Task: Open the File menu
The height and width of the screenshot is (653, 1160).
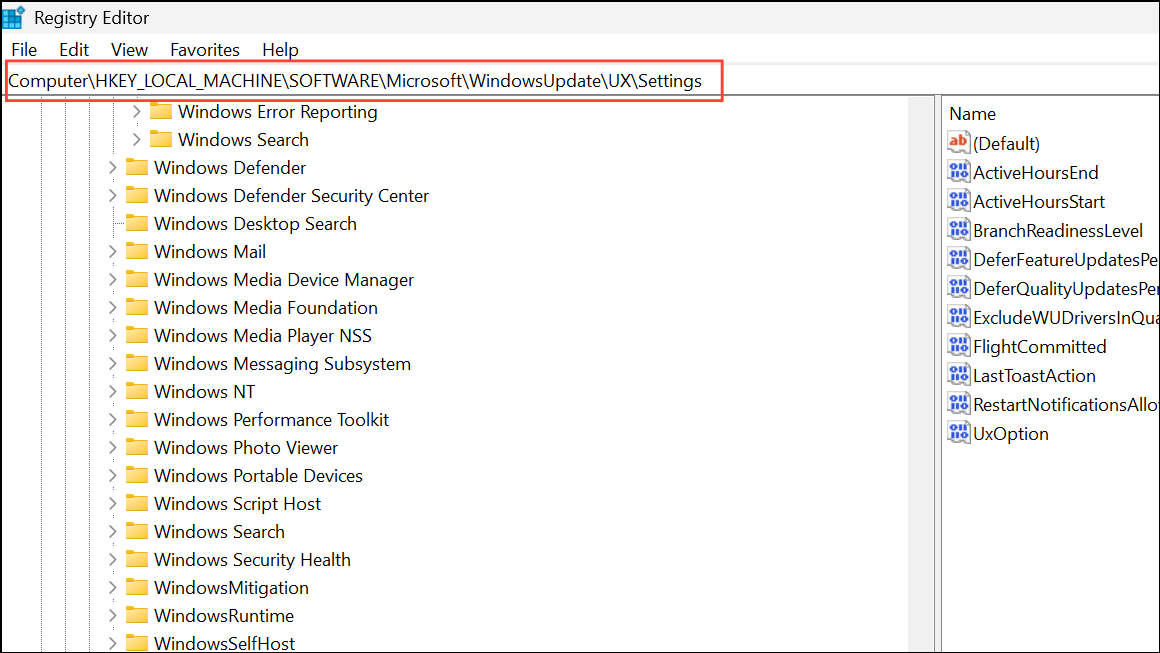Action: click(x=24, y=50)
